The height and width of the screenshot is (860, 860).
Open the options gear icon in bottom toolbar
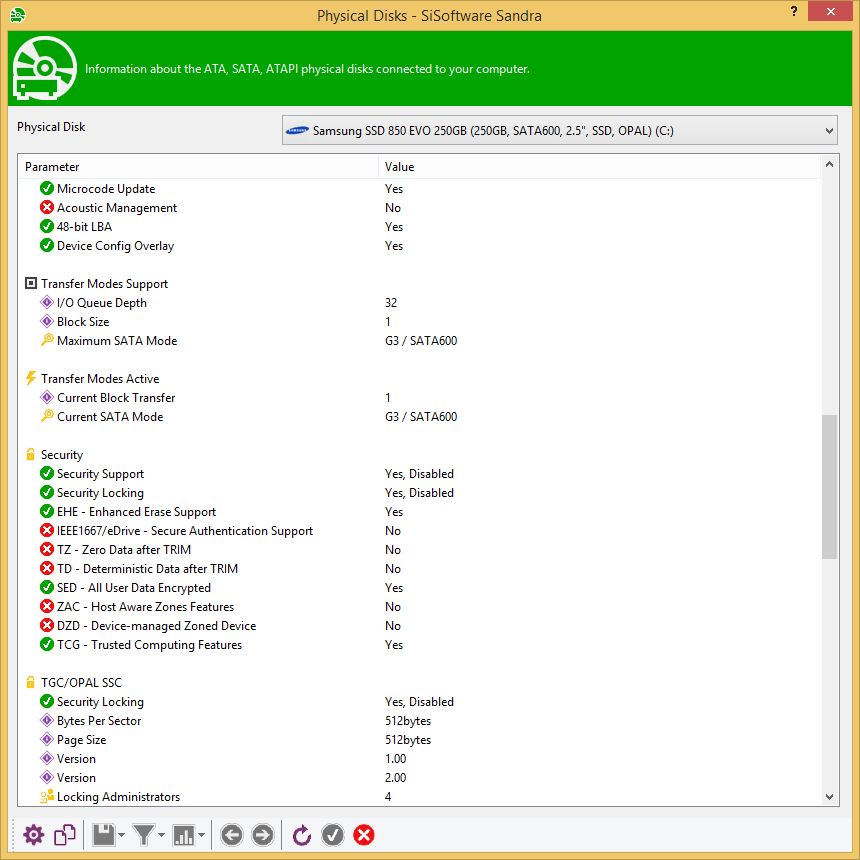coord(33,835)
